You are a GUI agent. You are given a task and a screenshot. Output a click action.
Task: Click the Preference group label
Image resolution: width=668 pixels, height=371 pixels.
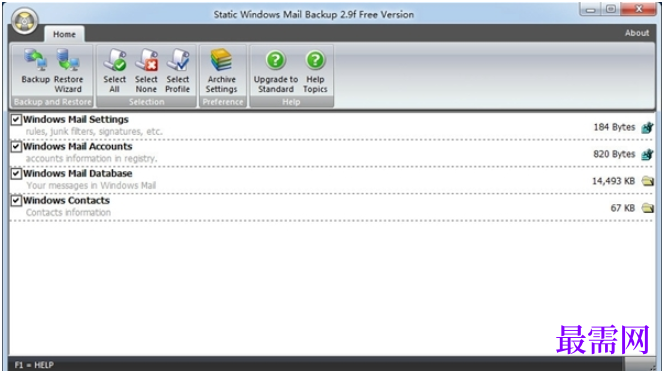(223, 102)
